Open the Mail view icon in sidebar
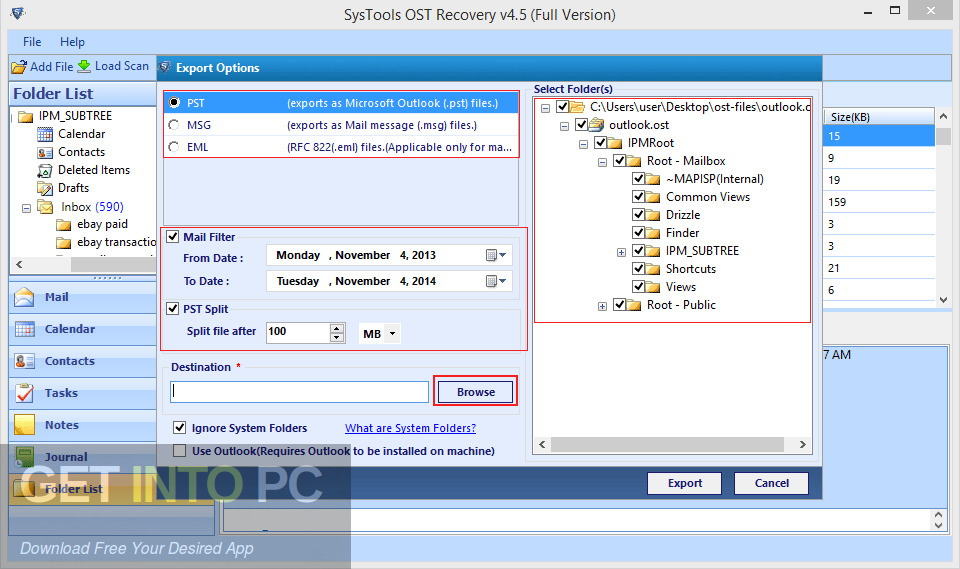Screen dimensions: 960x569 click(x=24, y=297)
